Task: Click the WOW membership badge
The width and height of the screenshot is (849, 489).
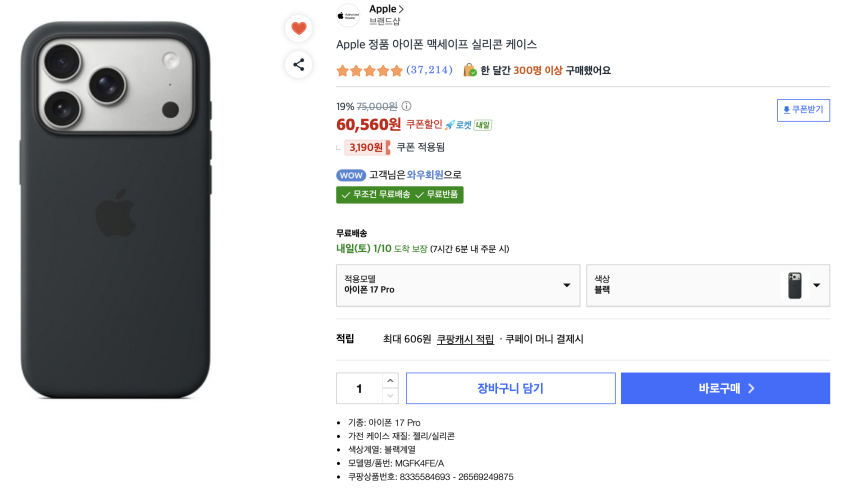Action: (351, 175)
